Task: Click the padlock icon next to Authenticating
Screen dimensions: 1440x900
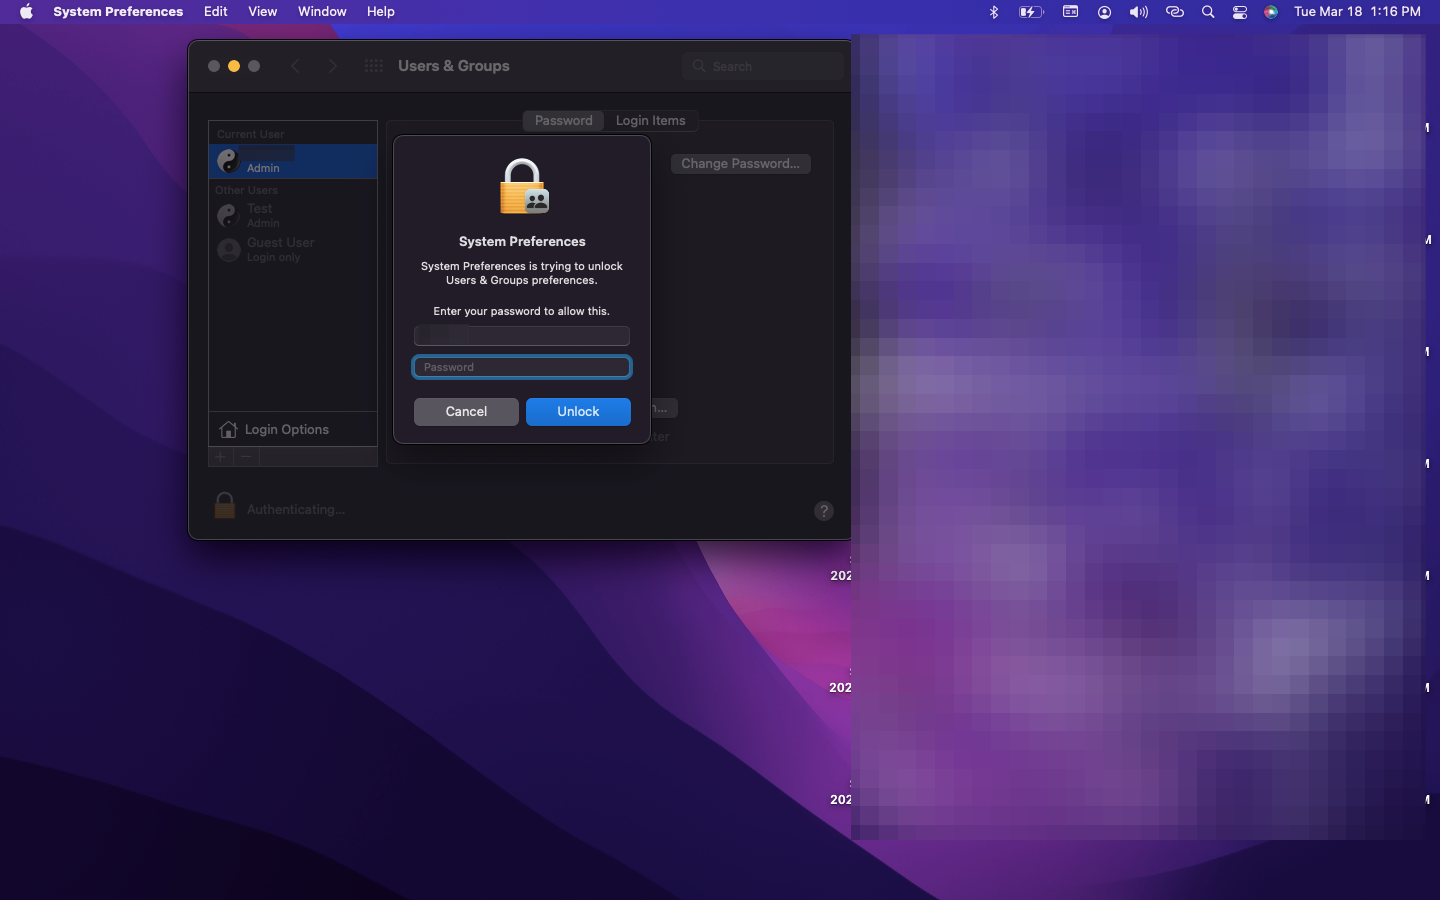Action: tap(225, 506)
